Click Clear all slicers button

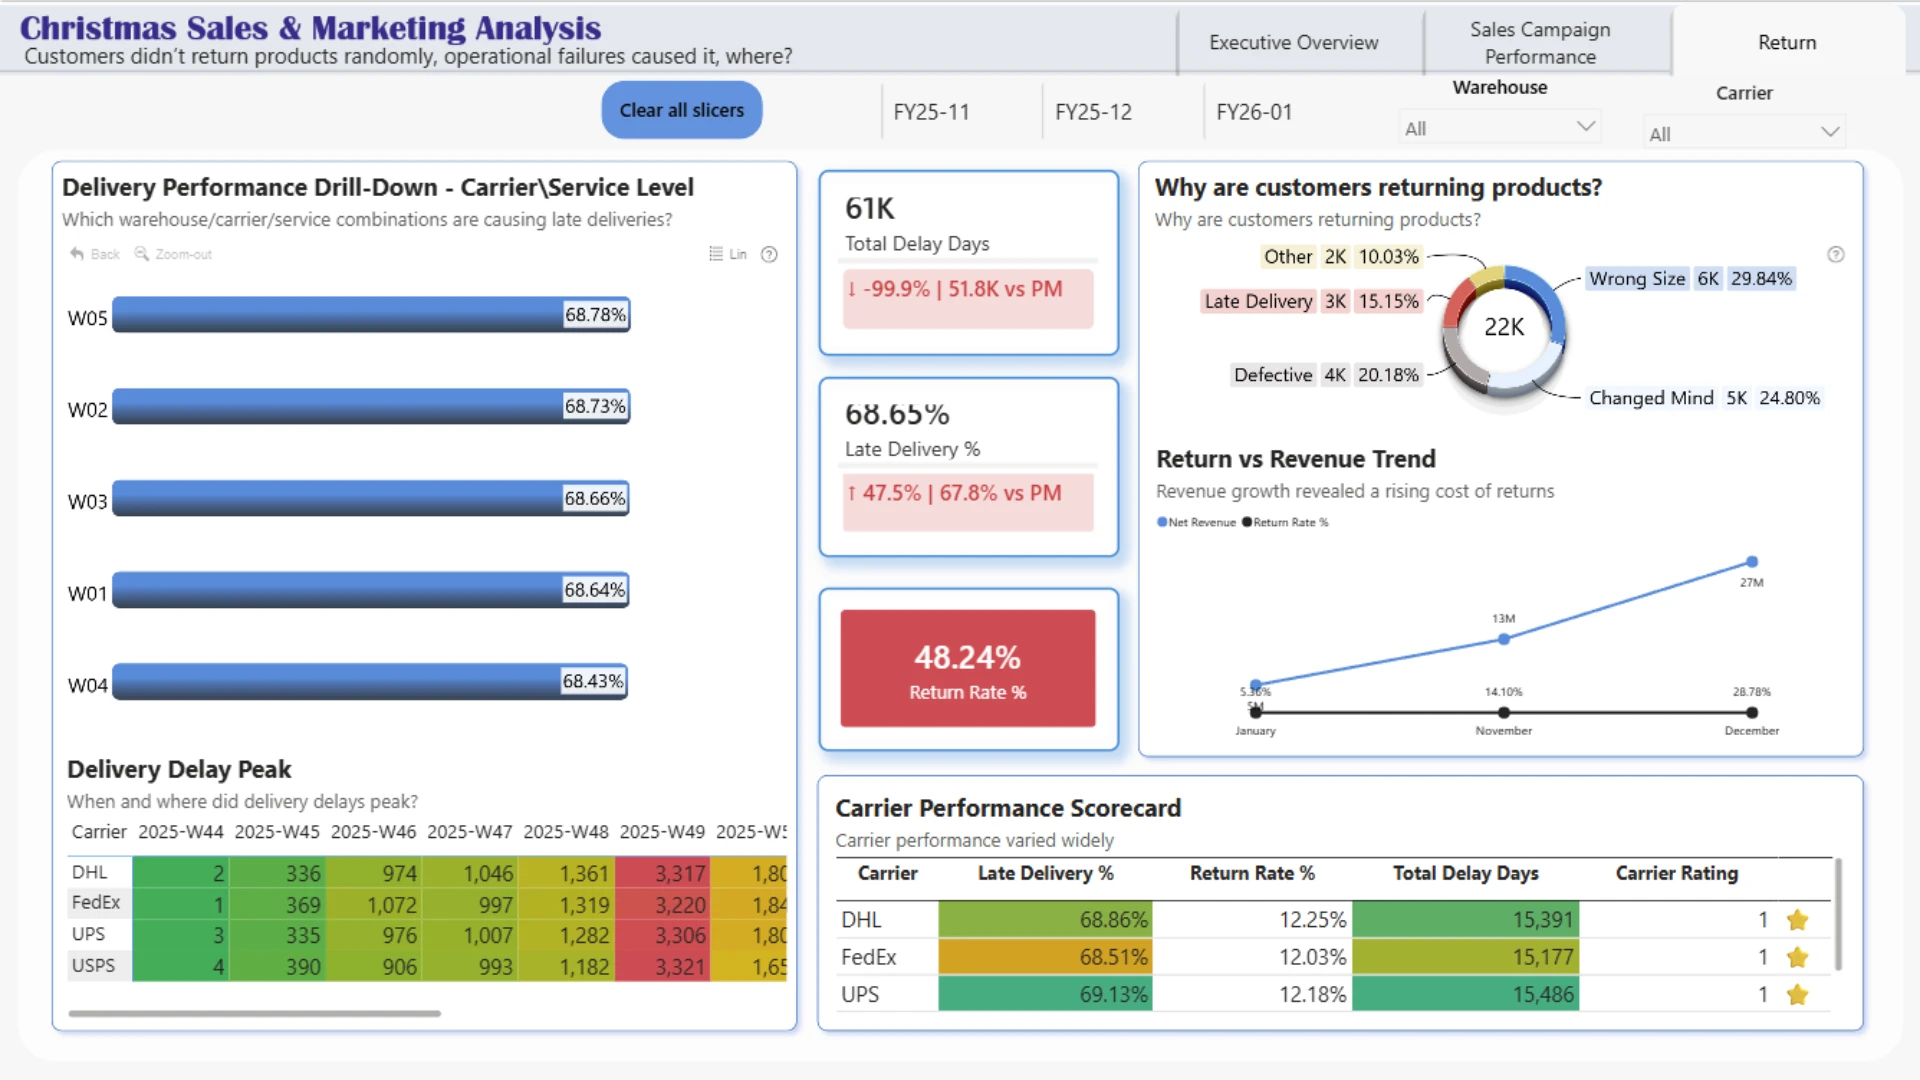(x=682, y=110)
